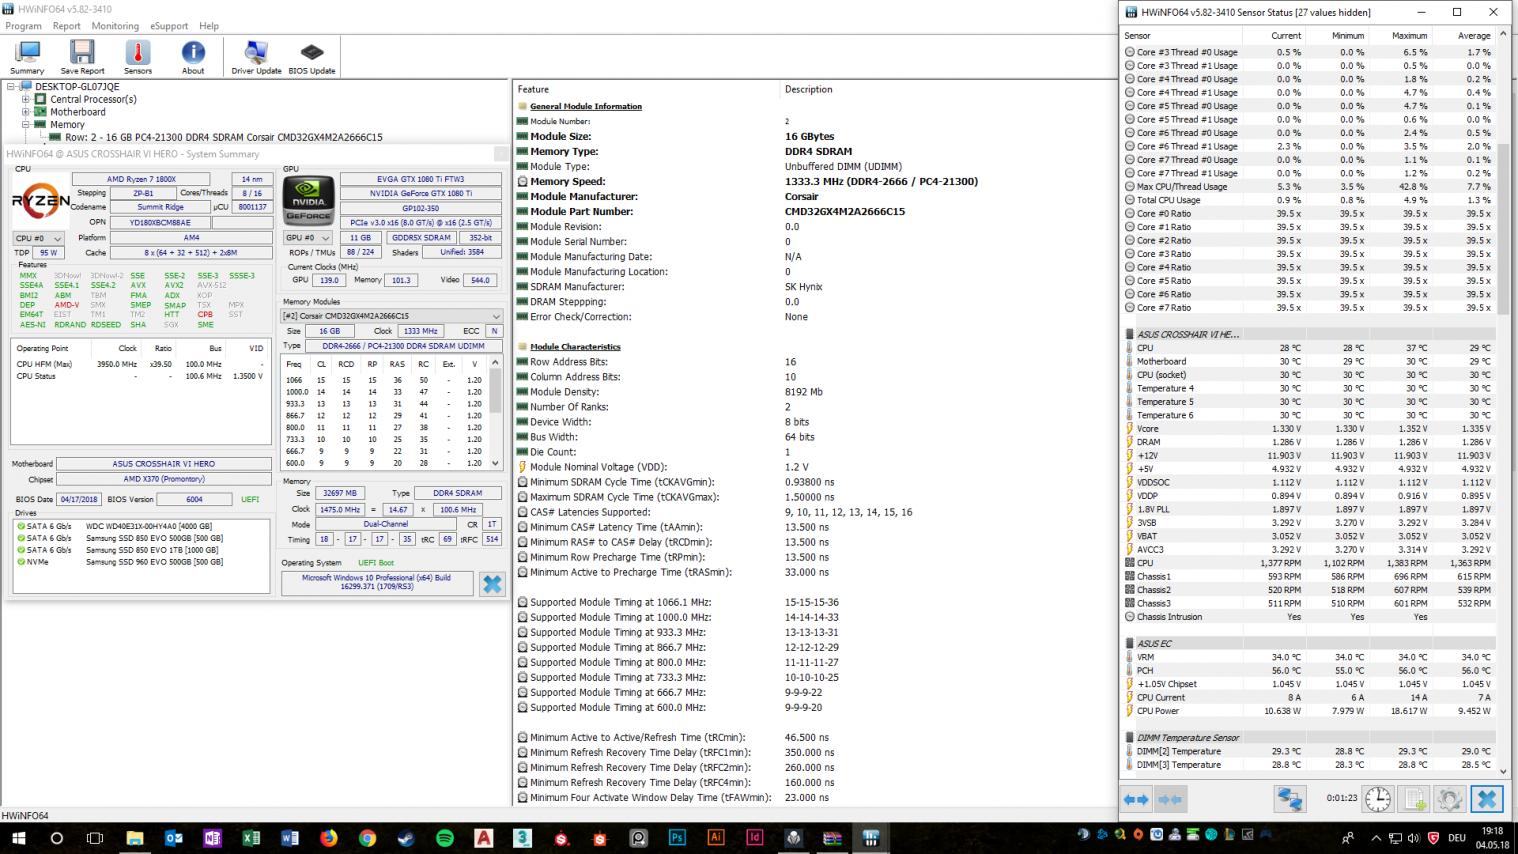Open the GPU #0 dropdown
Viewport: 1518px width, 854px height.
(x=308, y=238)
